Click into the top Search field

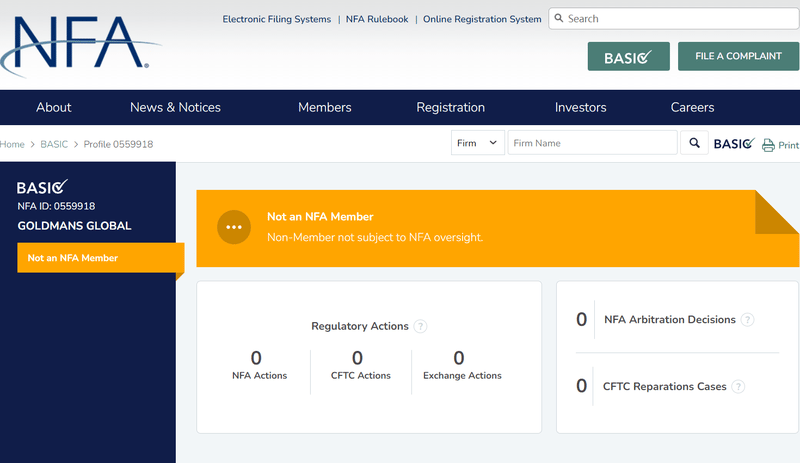pos(673,18)
